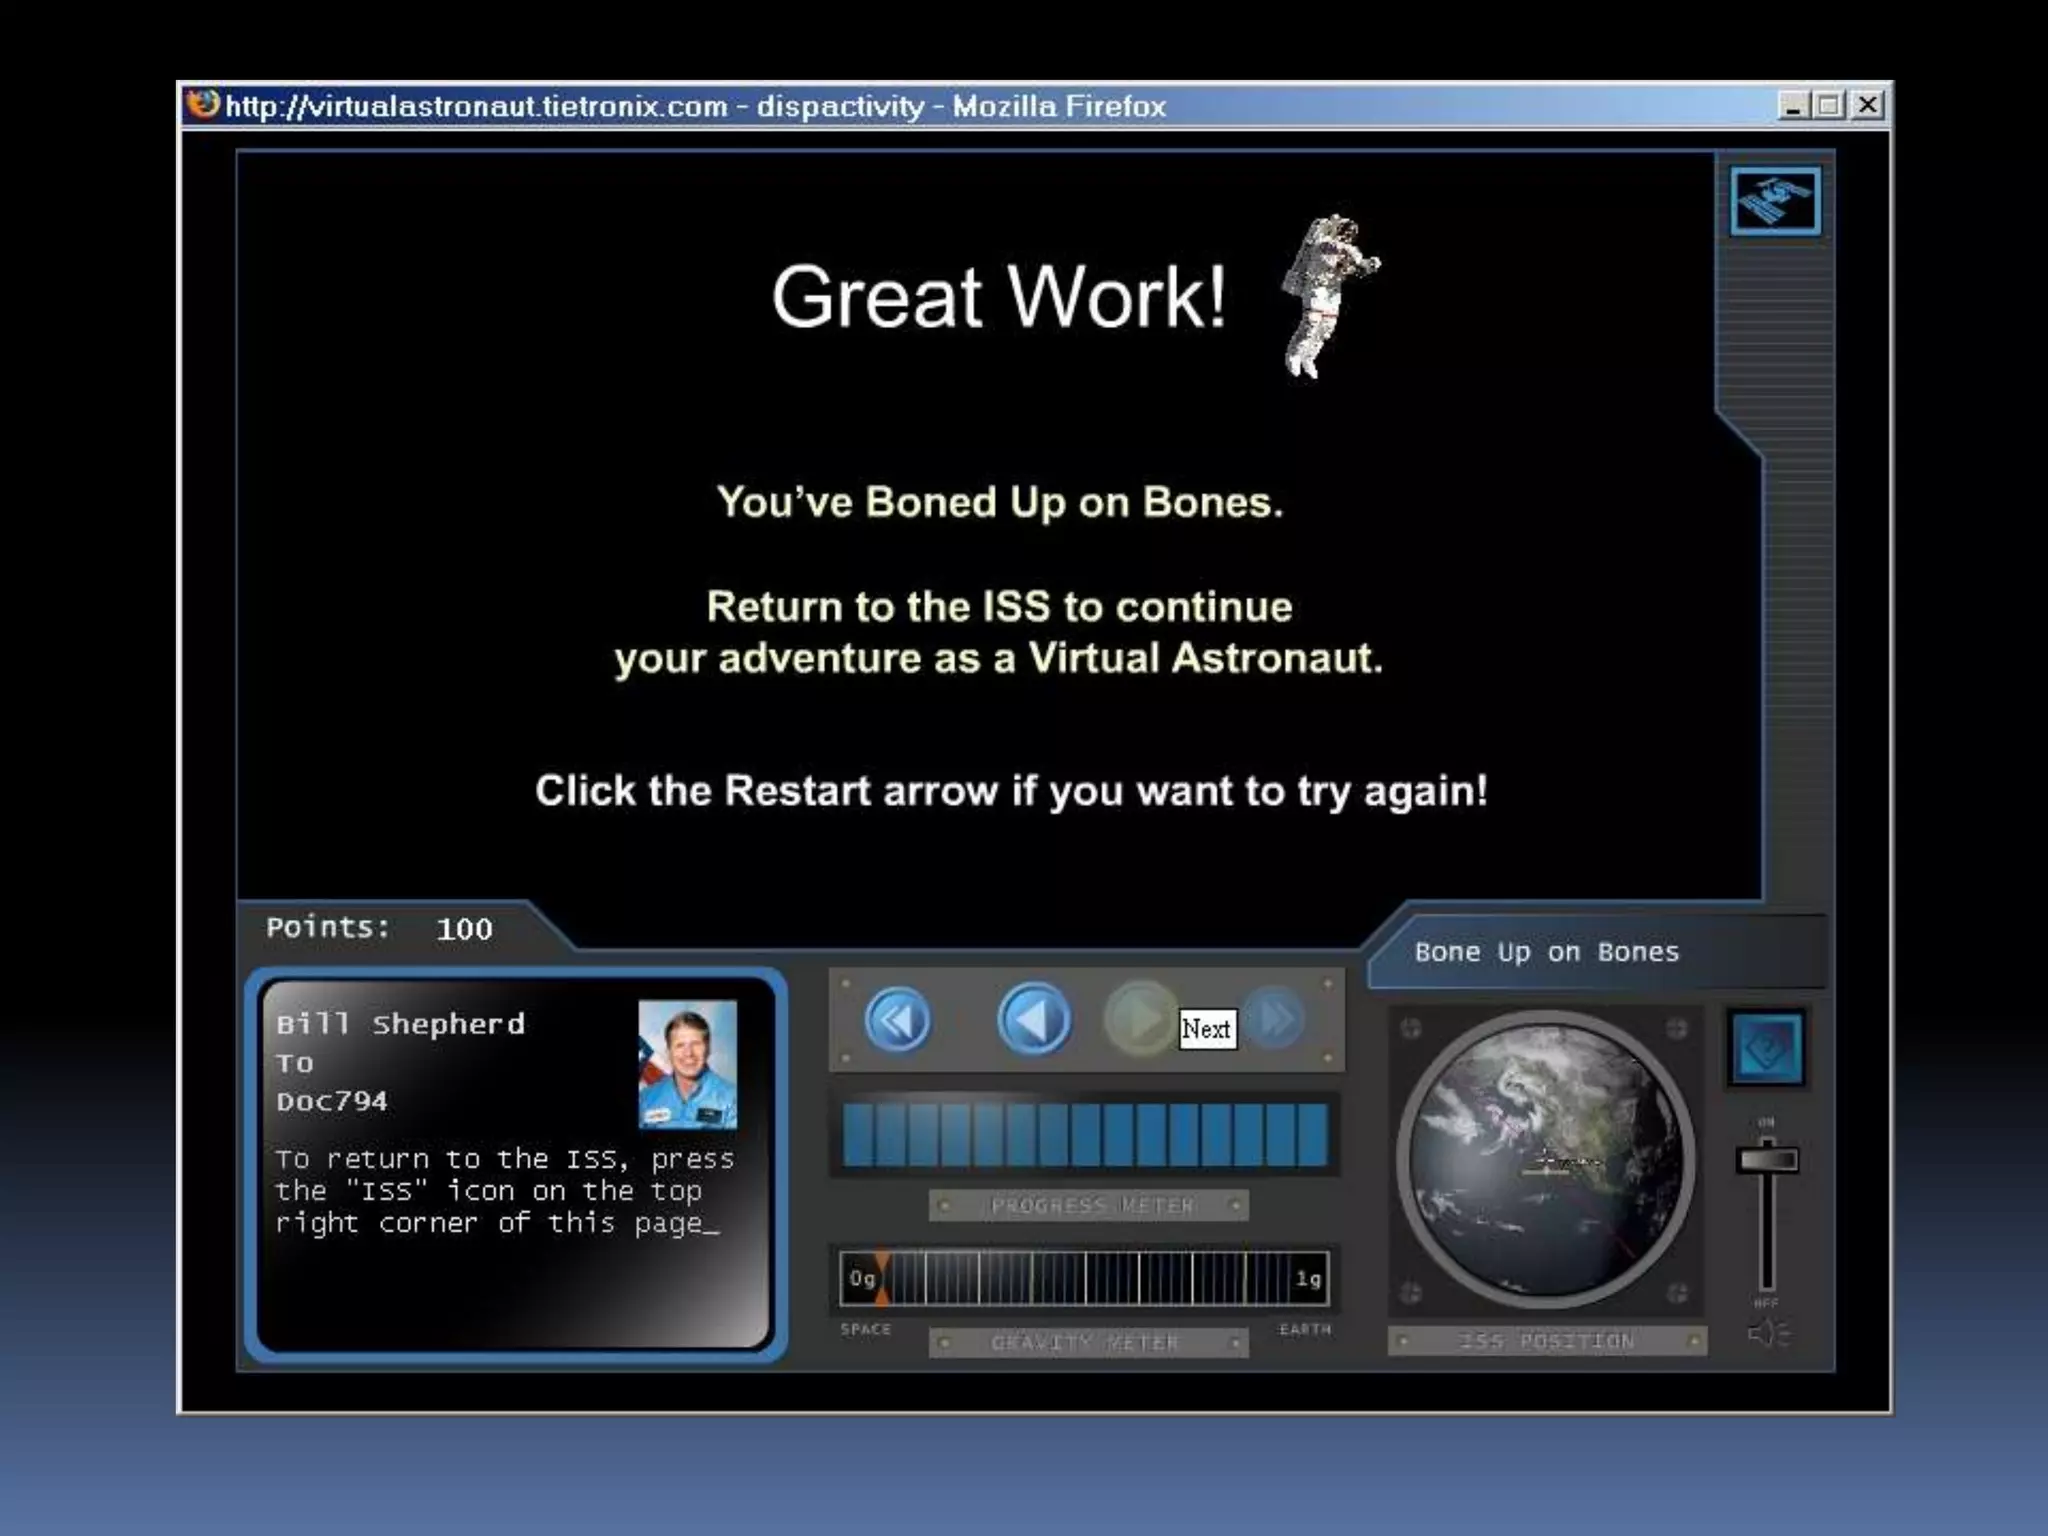Screen dimensions: 2048x1536
Task: Click the 'Great Work!' heading
Action: [x=998, y=297]
